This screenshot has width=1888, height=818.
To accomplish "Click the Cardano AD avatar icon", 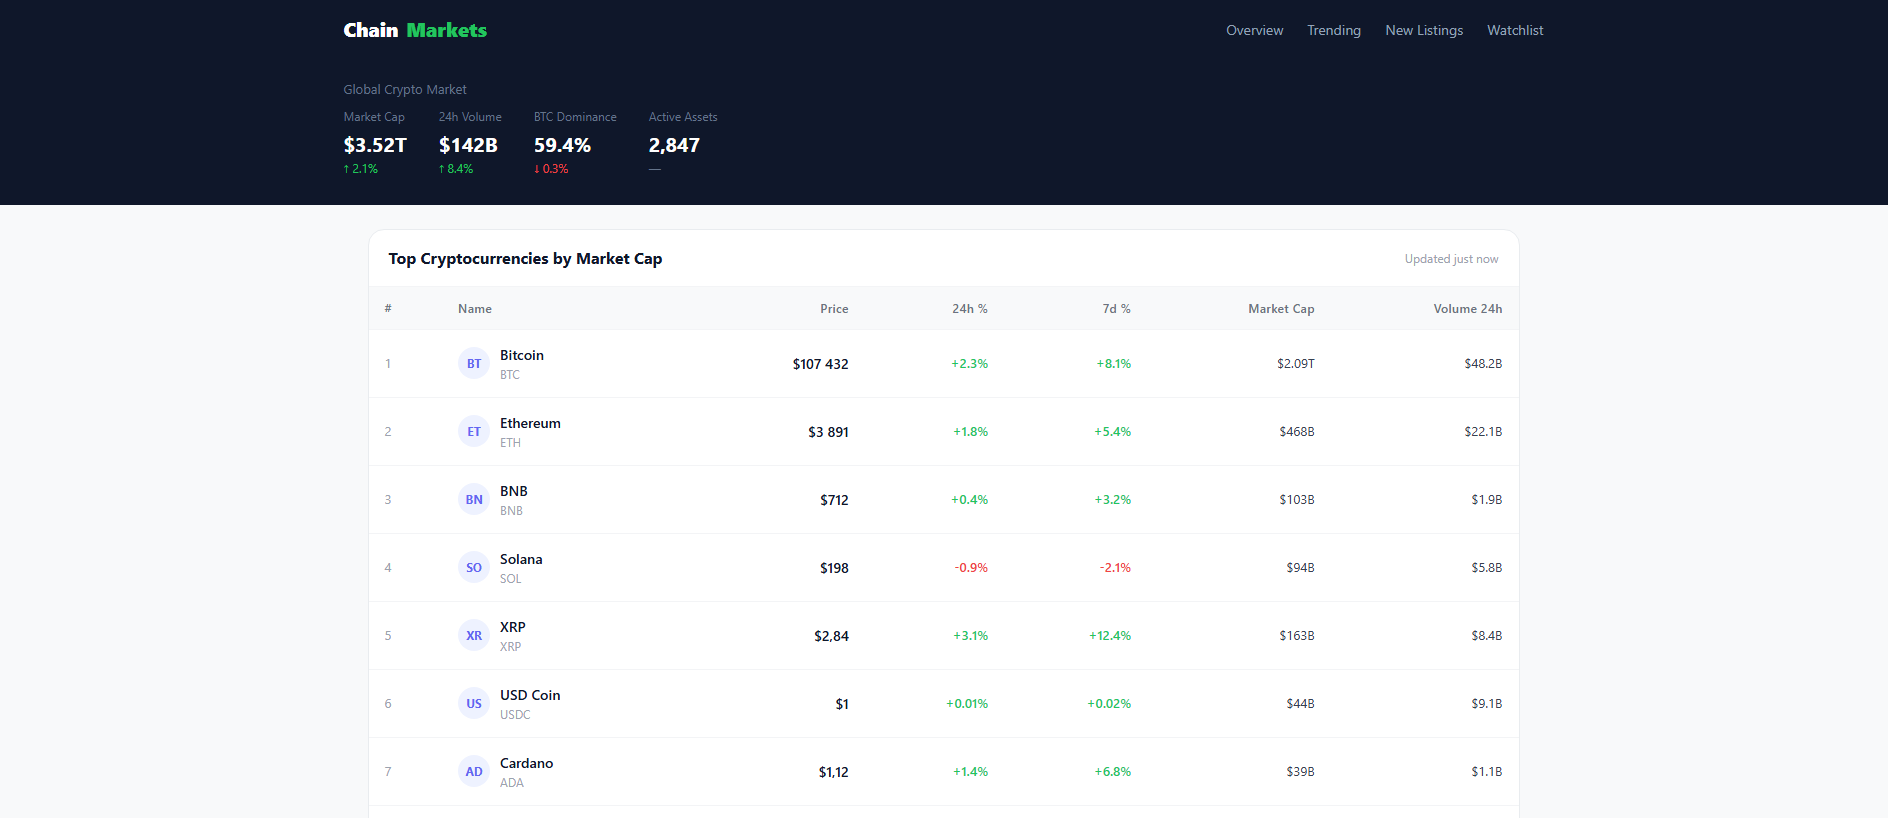I will point(474,772).
